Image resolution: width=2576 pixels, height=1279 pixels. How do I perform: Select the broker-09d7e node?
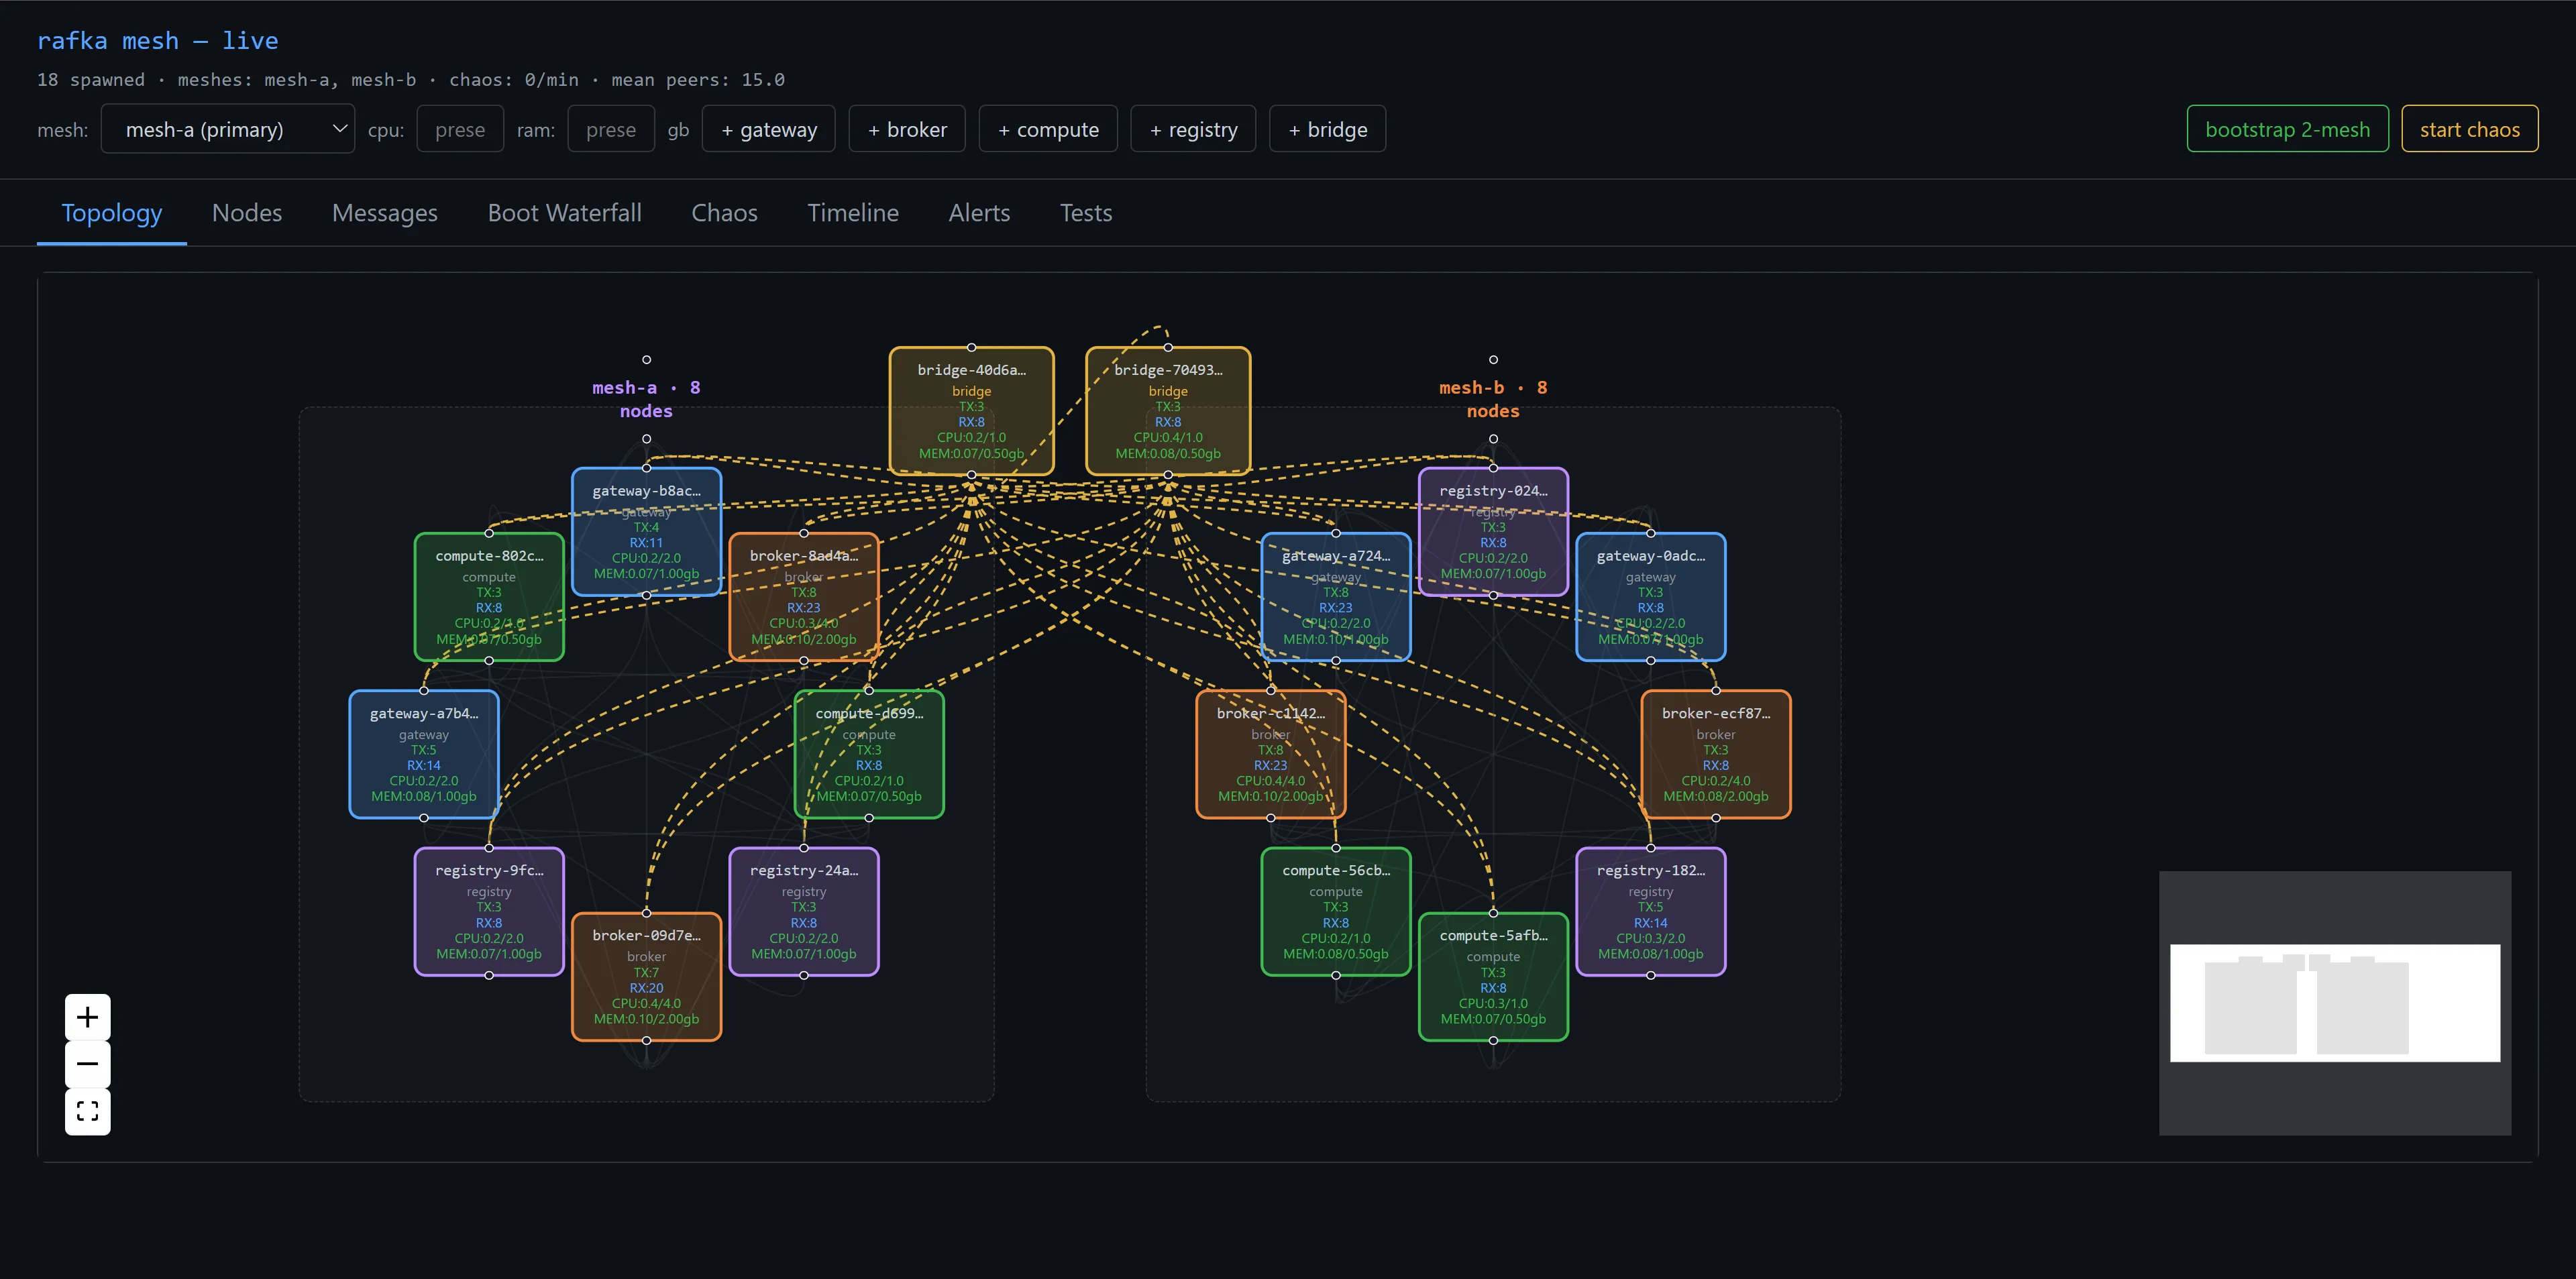point(647,977)
